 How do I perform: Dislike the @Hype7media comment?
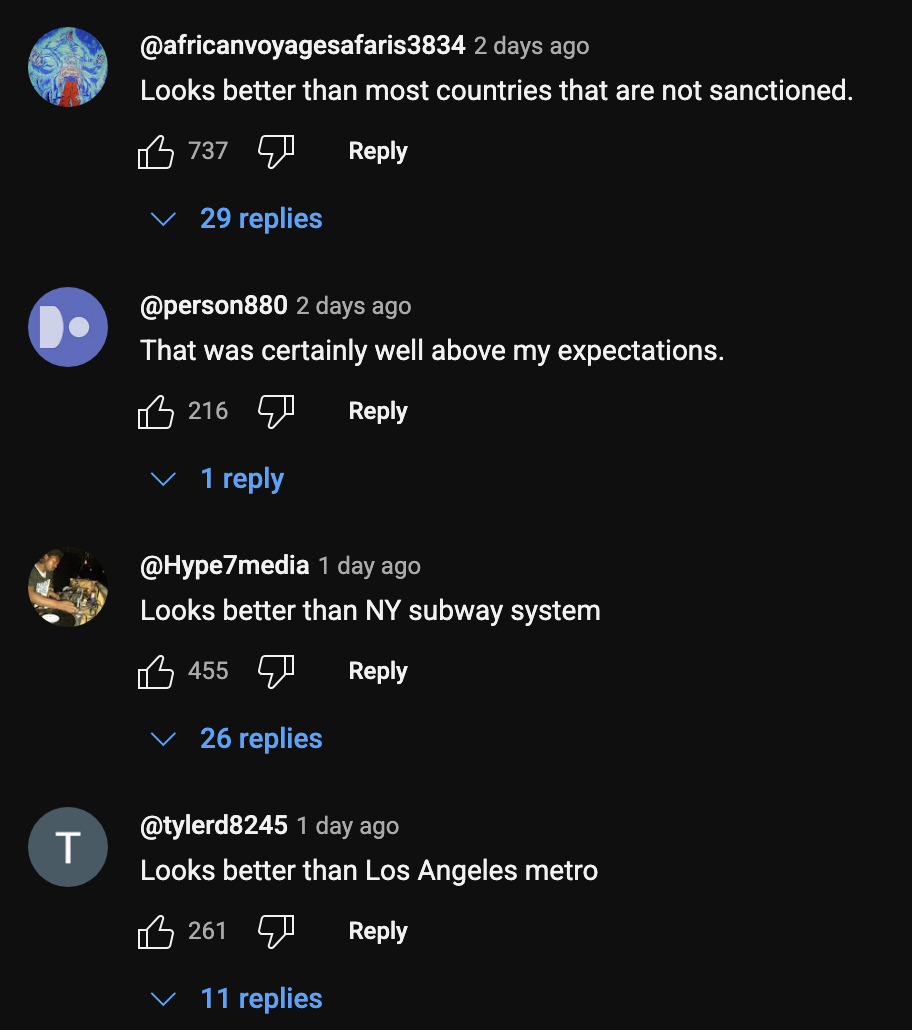coord(276,672)
